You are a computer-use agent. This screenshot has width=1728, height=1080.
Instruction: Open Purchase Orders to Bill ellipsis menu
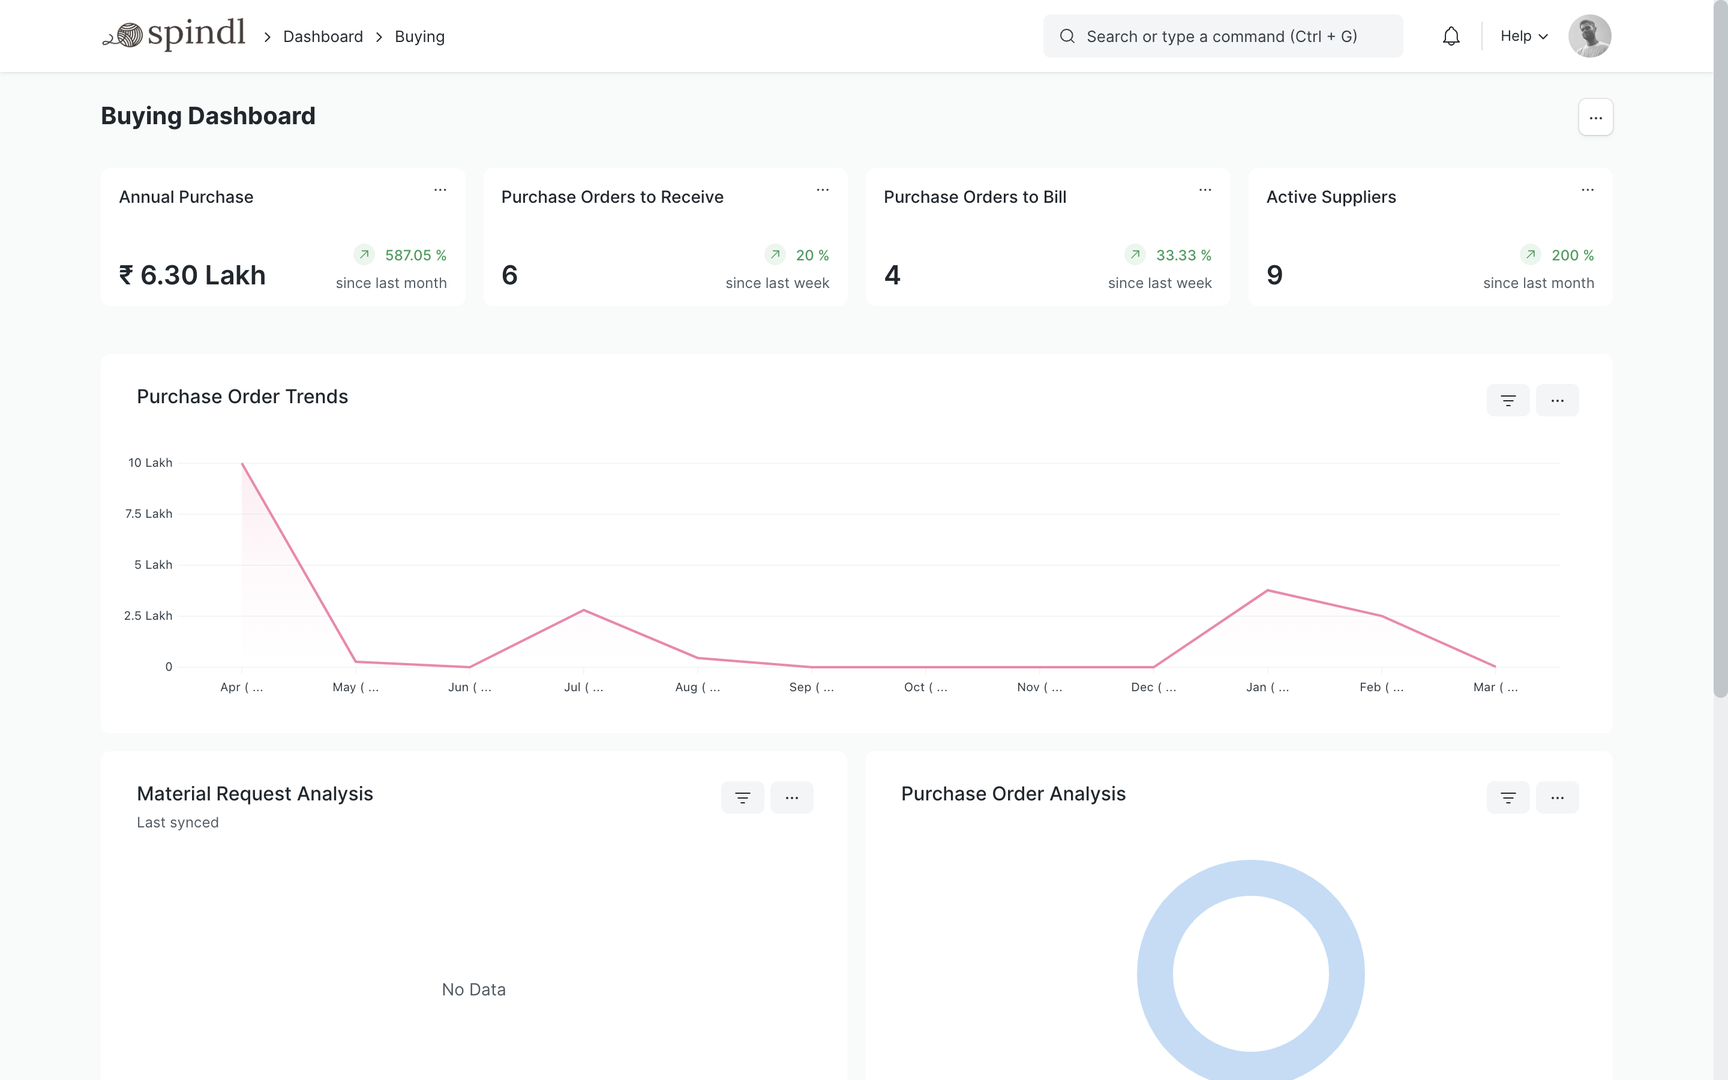pos(1205,189)
